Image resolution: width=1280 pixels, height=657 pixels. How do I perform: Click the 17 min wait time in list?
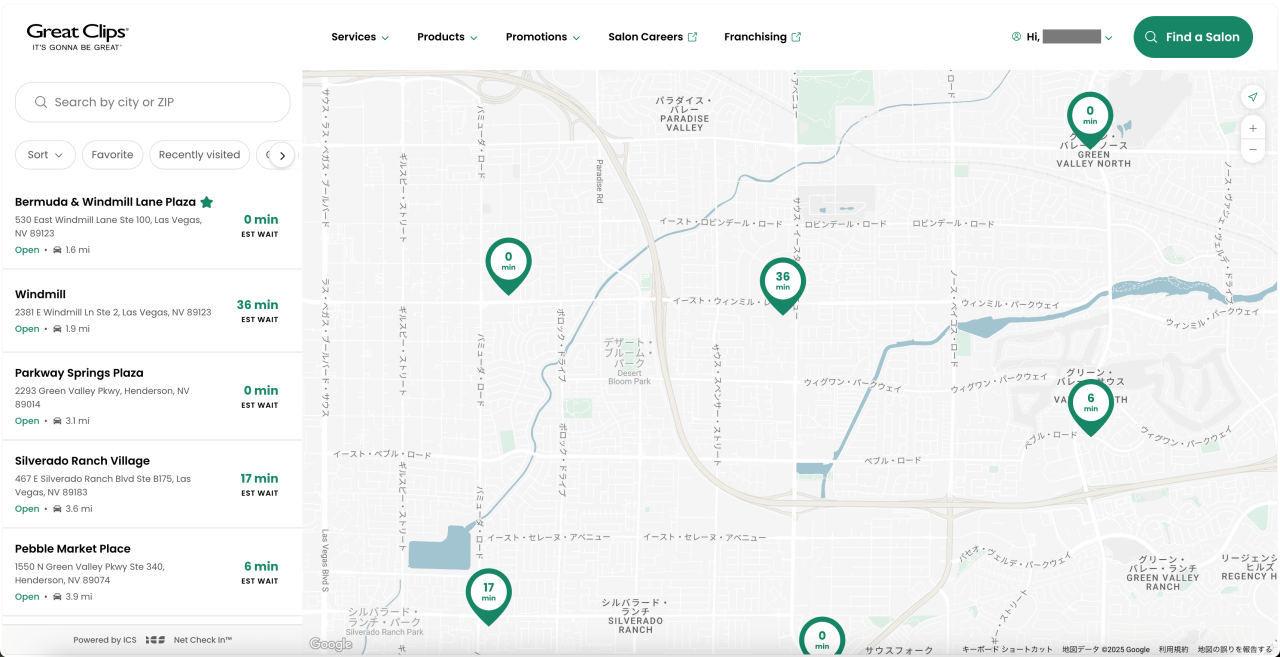[x=259, y=479]
